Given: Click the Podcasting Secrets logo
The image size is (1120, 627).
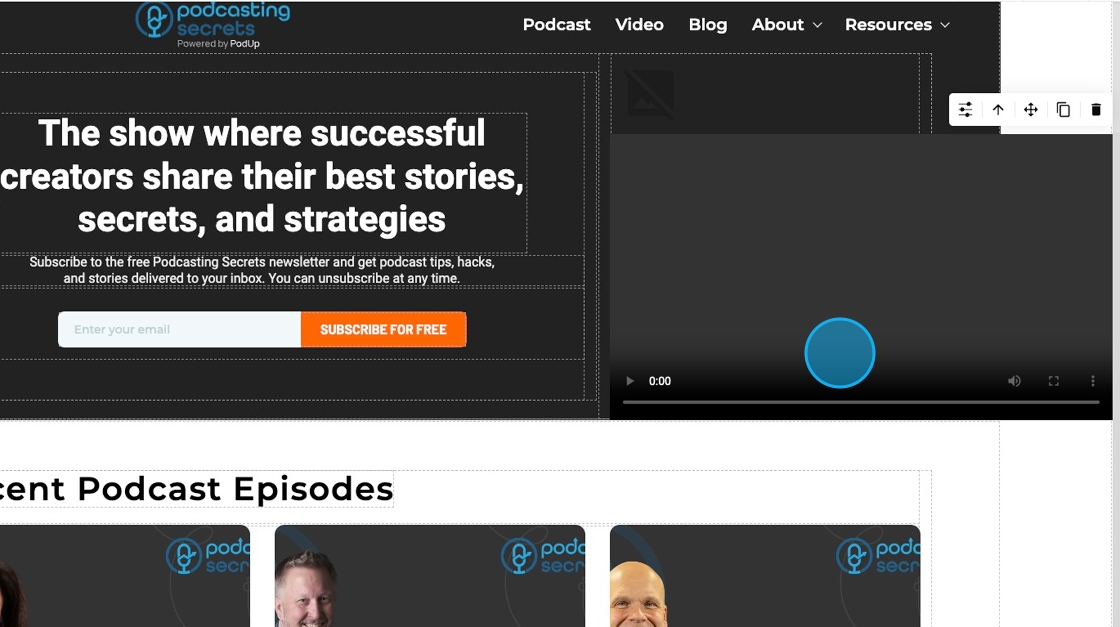Looking at the screenshot, I should (x=213, y=25).
